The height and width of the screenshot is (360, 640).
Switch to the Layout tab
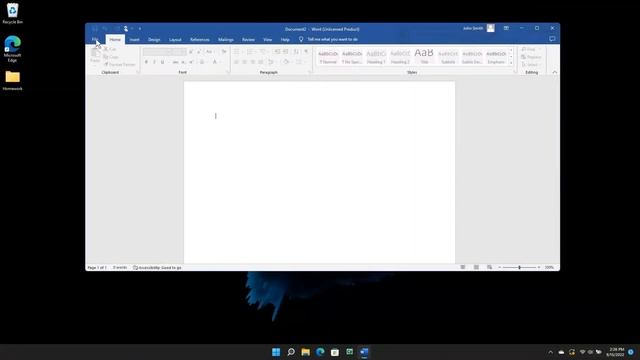(175, 40)
